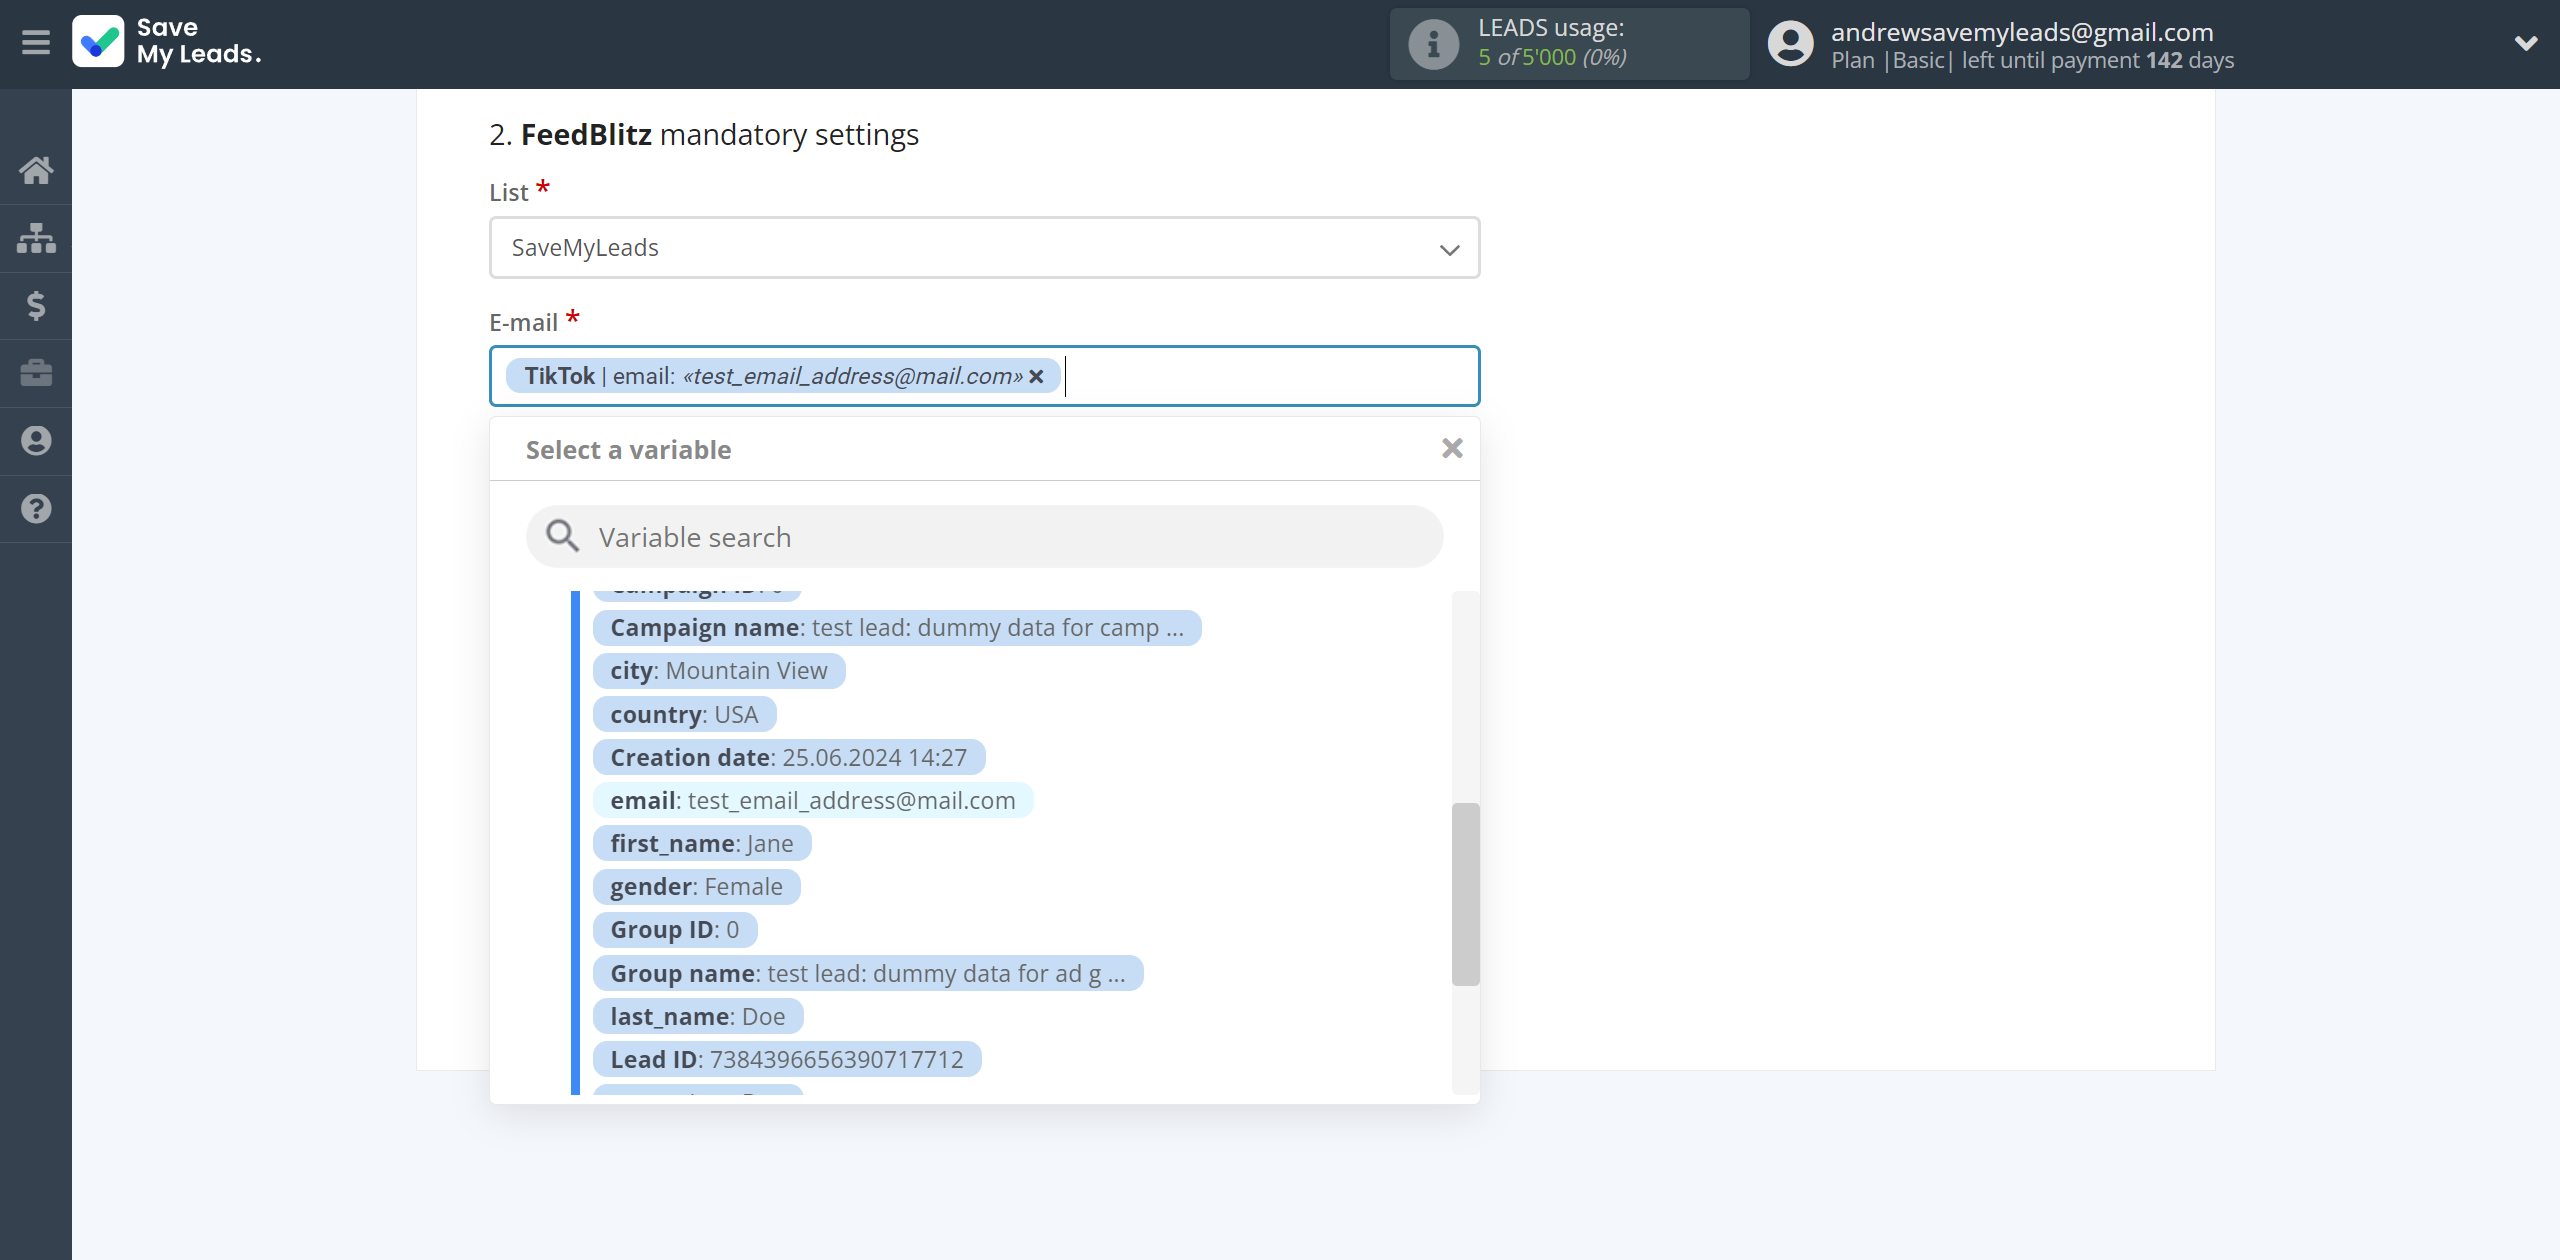Open the connections sitemap icon
Viewport: 2560px width, 1260px height.
(36, 238)
